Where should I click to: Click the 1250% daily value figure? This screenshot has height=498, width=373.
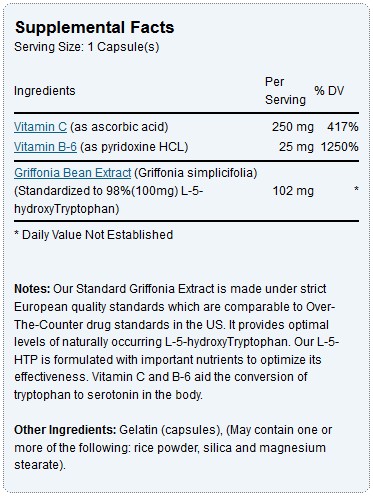340,147
